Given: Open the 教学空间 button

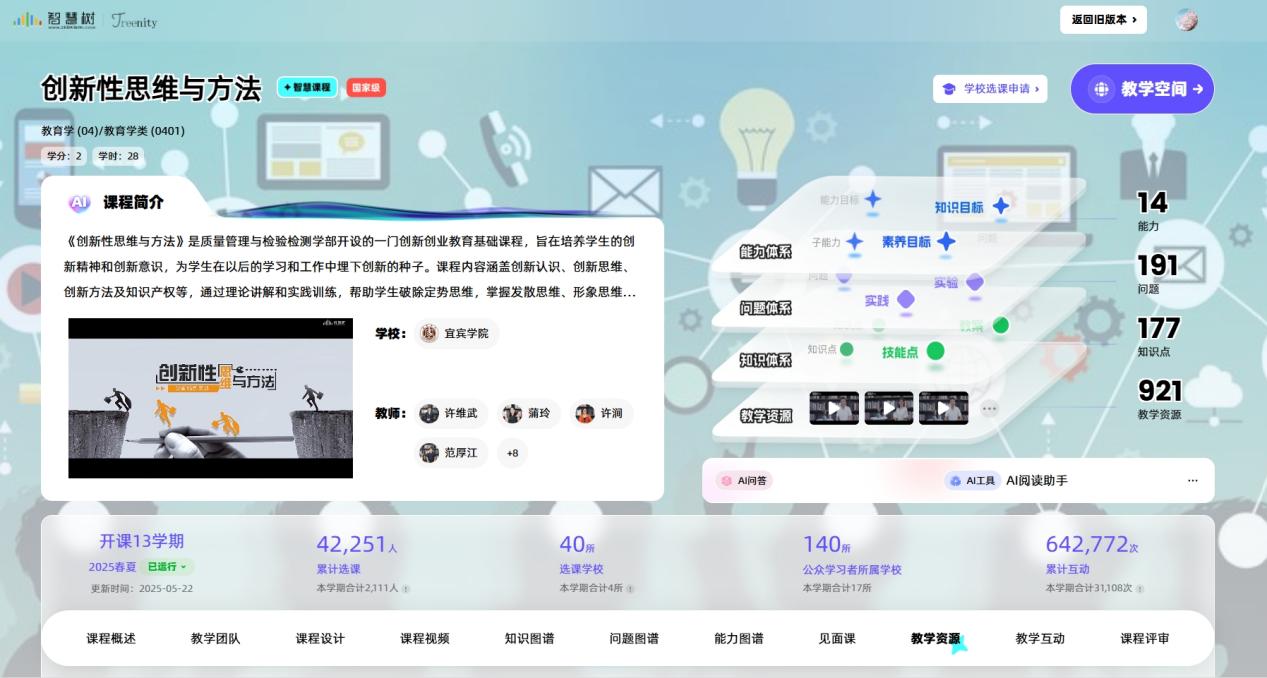Looking at the screenshot, I should point(1142,89).
